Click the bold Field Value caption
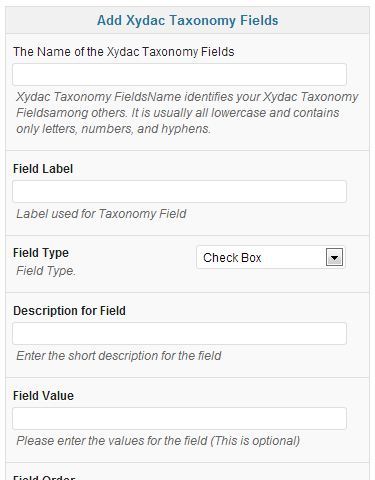375x480 pixels. (x=43, y=396)
